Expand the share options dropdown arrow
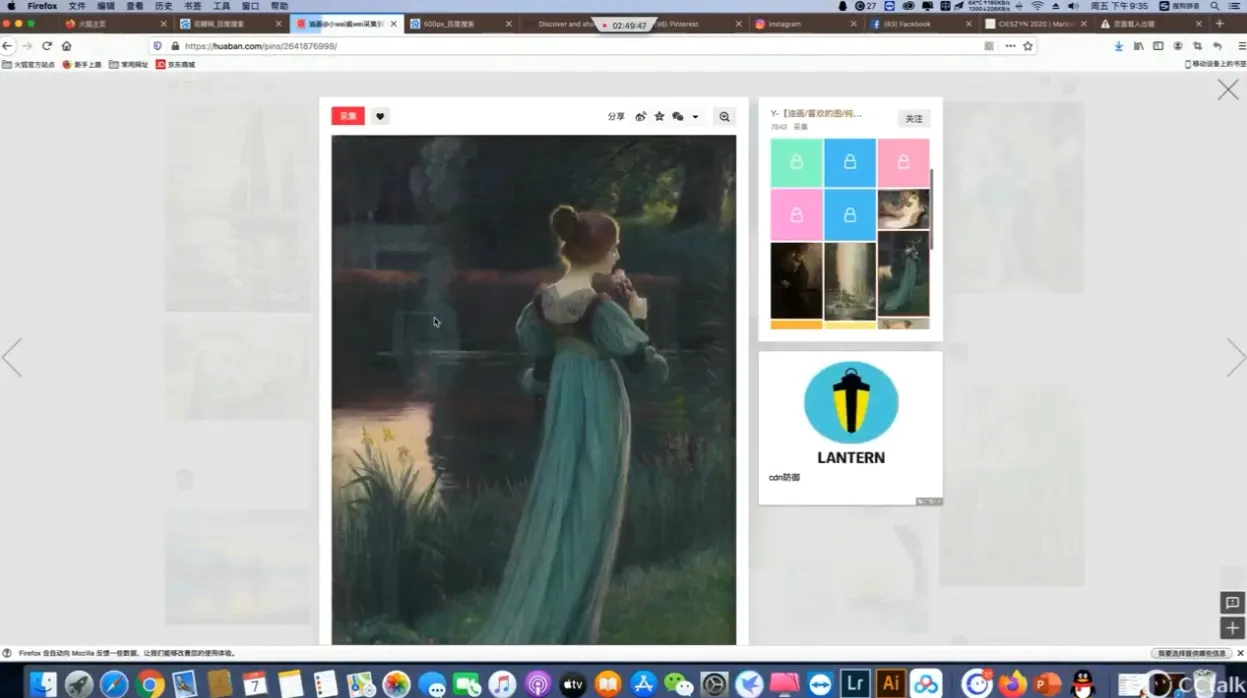The width and height of the screenshot is (1247, 698). (x=695, y=117)
